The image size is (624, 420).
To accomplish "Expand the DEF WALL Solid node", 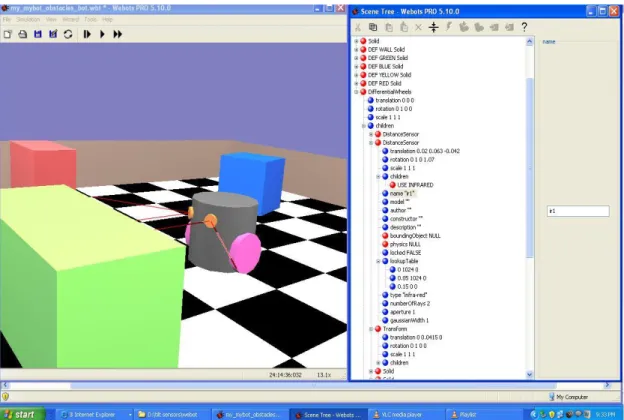I will (x=356, y=50).
